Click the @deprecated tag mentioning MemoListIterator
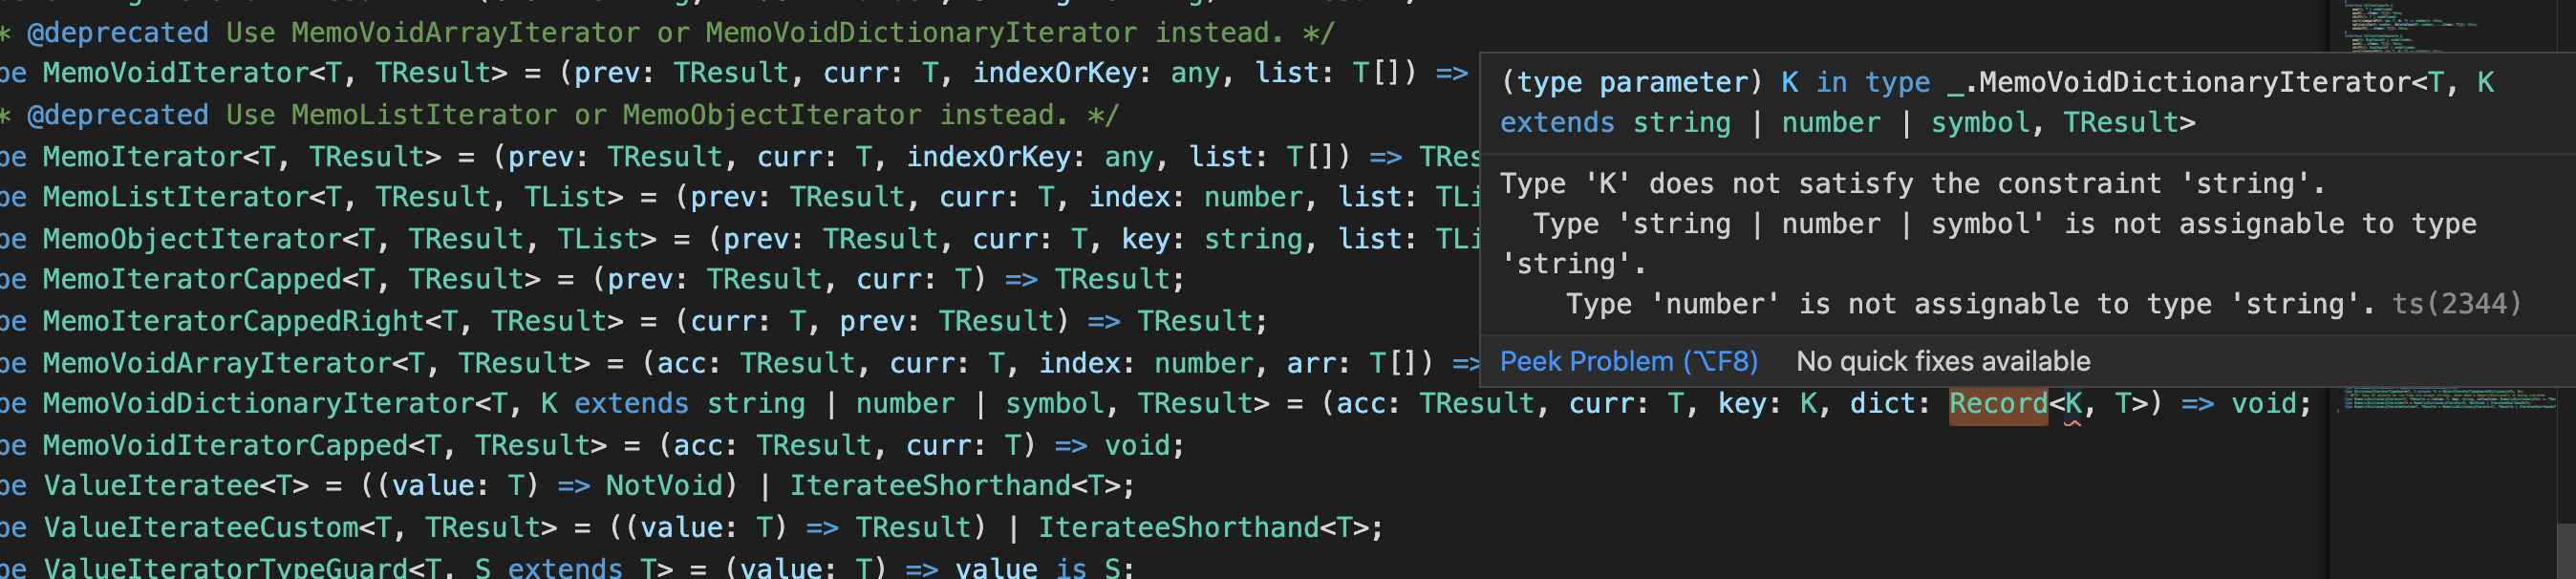Viewport: 2576px width, 579px height. (x=118, y=115)
